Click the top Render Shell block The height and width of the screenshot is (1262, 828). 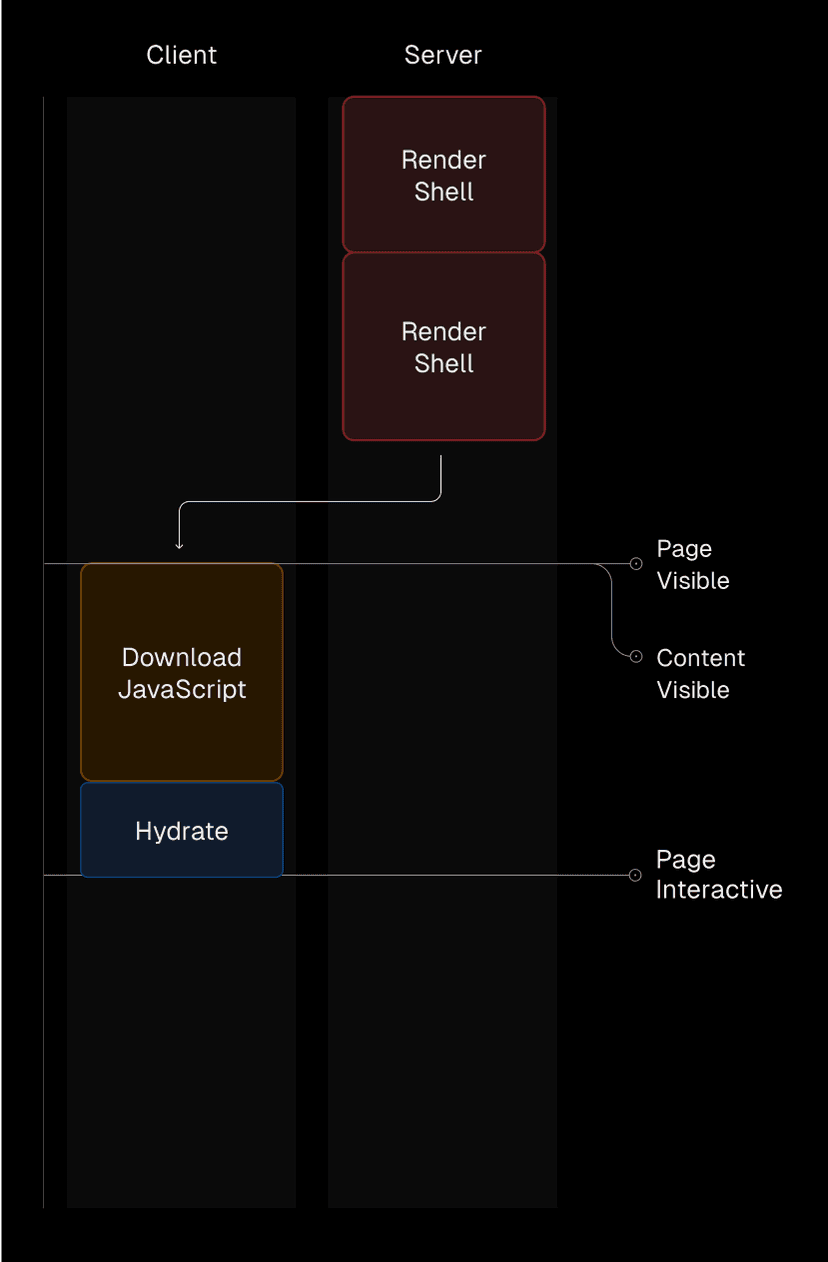[x=443, y=173]
